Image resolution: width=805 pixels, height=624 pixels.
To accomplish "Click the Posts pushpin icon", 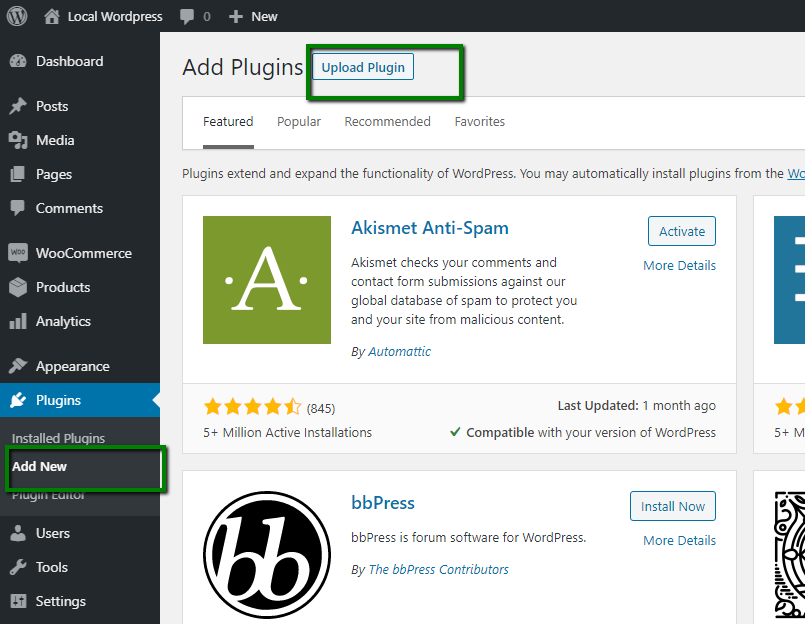I will (17, 106).
